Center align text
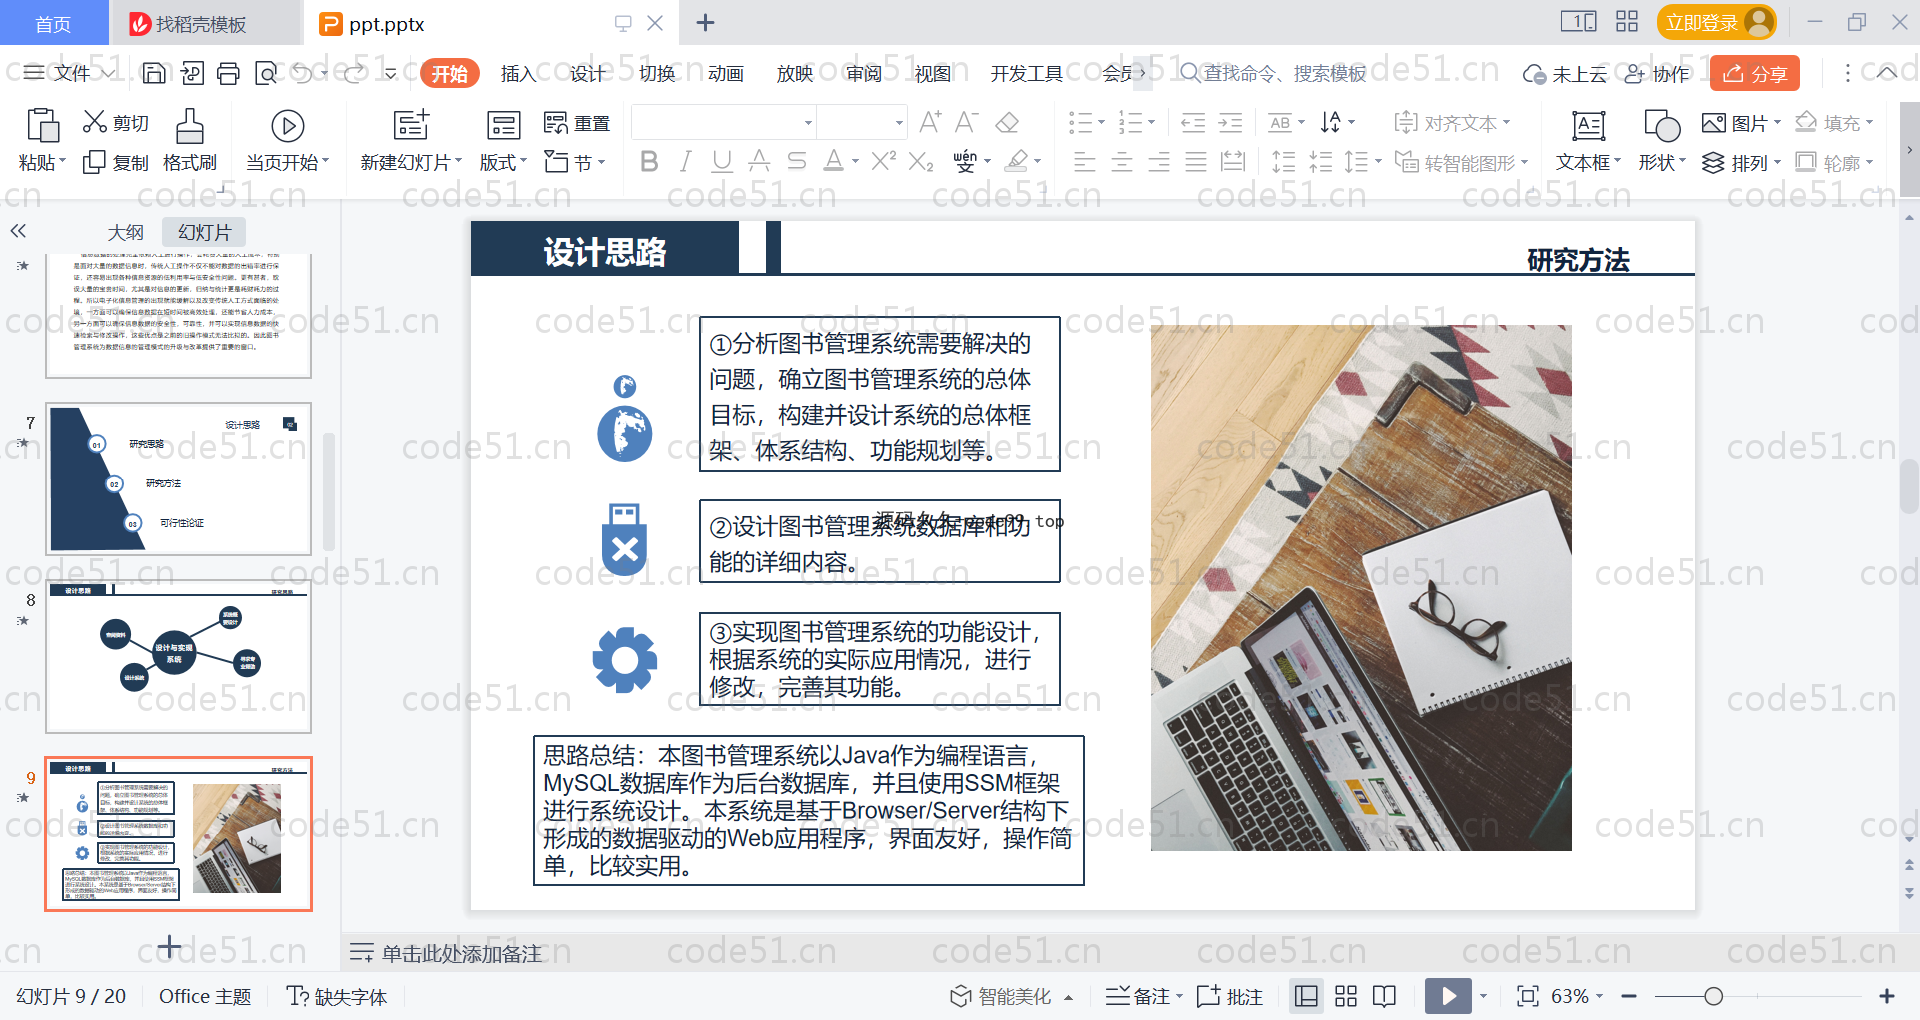This screenshot has height=1020, width=1920. 1121,162
